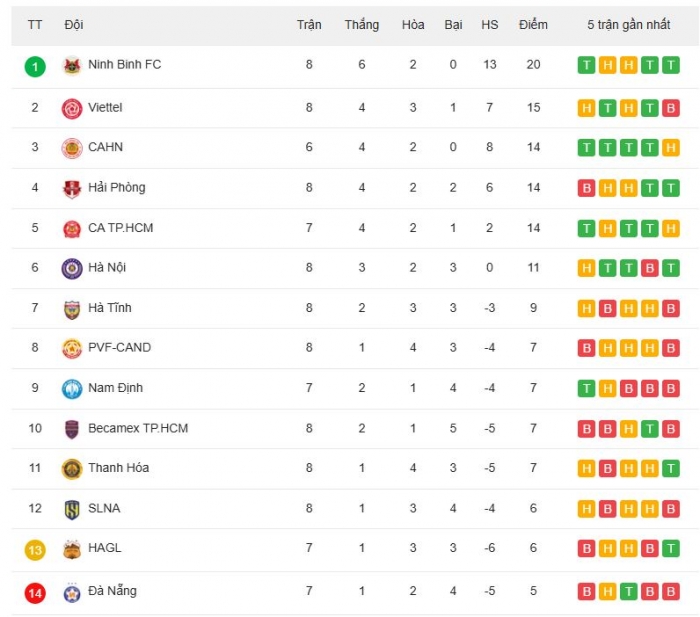This screenshot has width=700, height=617.
Task: Click the CAHN club crest
Action: pyautogui.click(x=71, y=148)
